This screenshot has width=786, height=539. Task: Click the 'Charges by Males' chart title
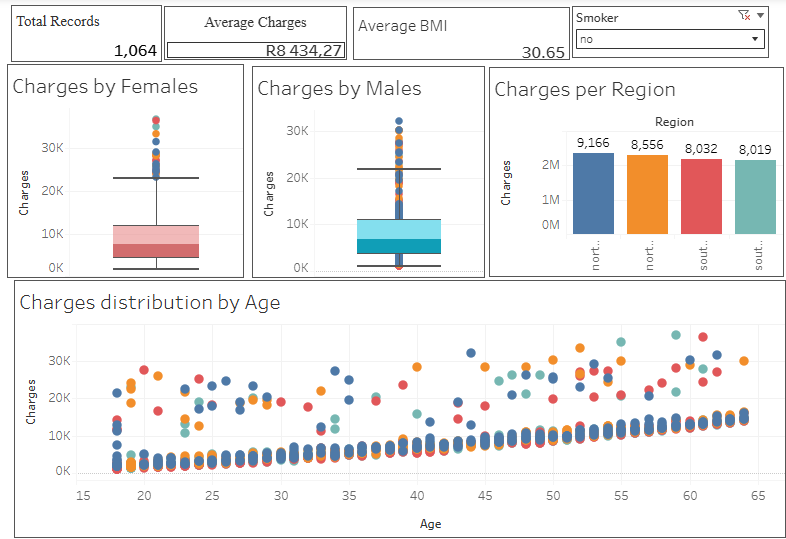click(x=339, y=89)
